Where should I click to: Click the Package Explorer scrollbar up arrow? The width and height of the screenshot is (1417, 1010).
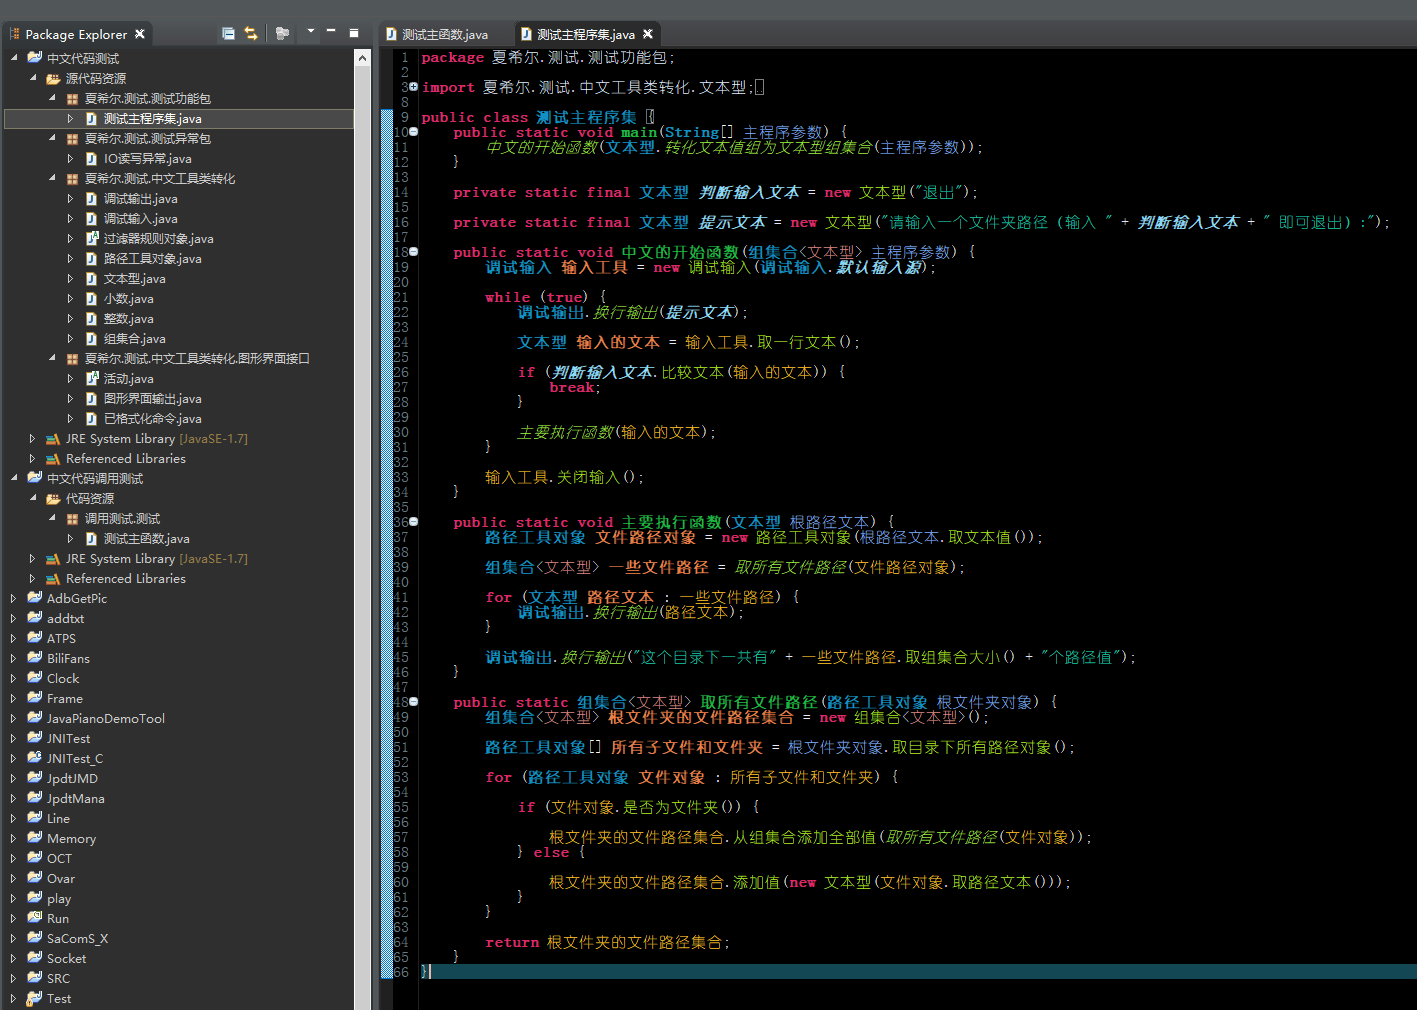(x=362, y=58)
